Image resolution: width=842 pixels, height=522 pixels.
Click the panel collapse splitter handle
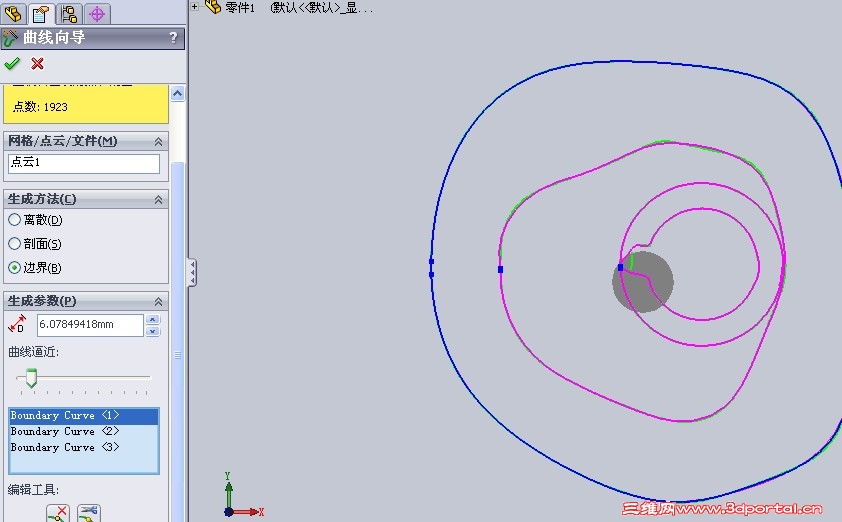192,272
